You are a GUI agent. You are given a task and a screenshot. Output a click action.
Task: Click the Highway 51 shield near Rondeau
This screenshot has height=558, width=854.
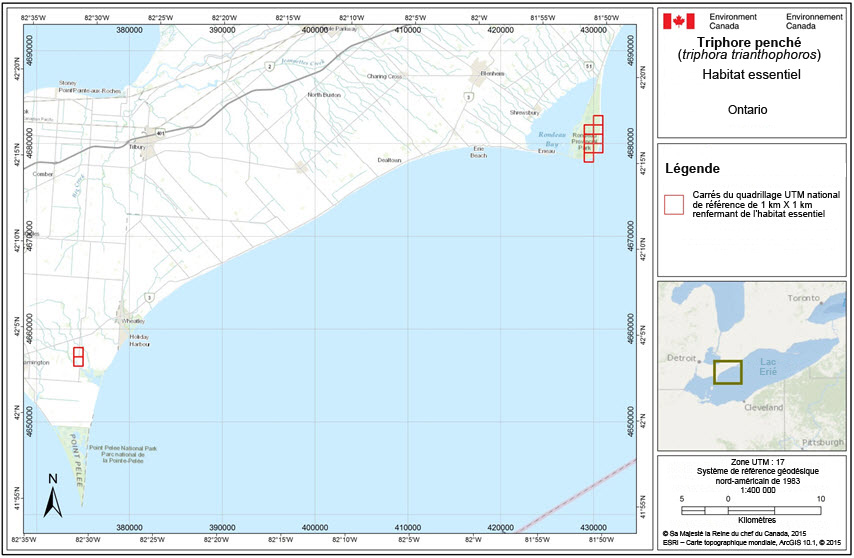tap(589, 66)
